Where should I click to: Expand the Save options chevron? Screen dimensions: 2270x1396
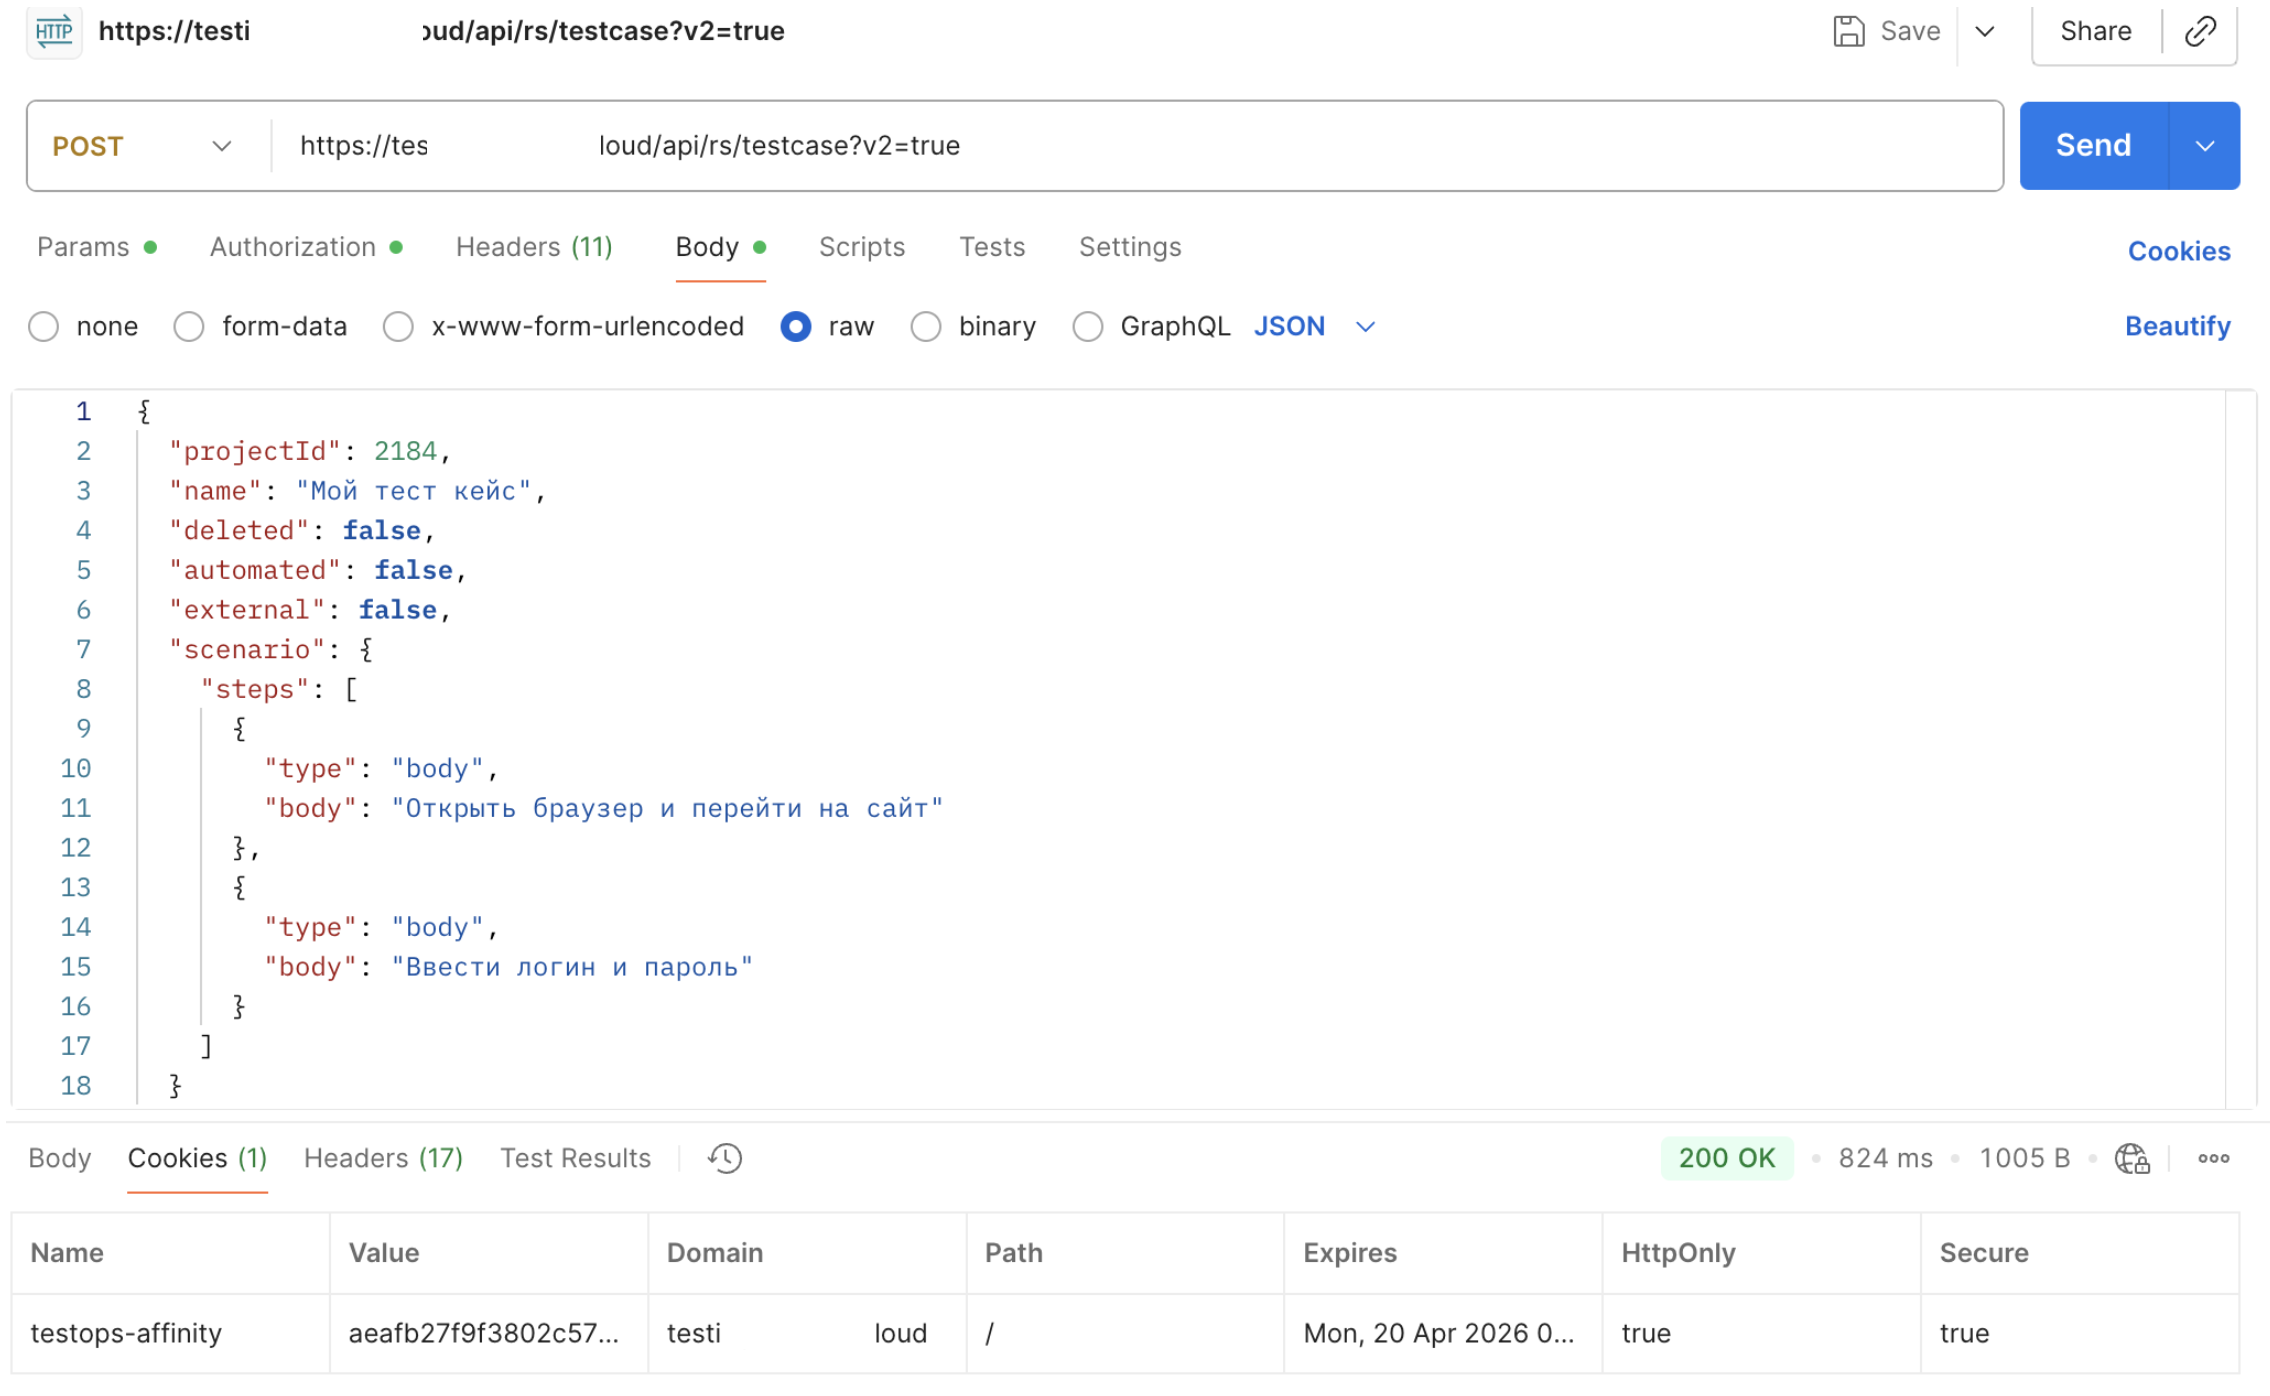pyautogui.click(x=1985, y=31)
